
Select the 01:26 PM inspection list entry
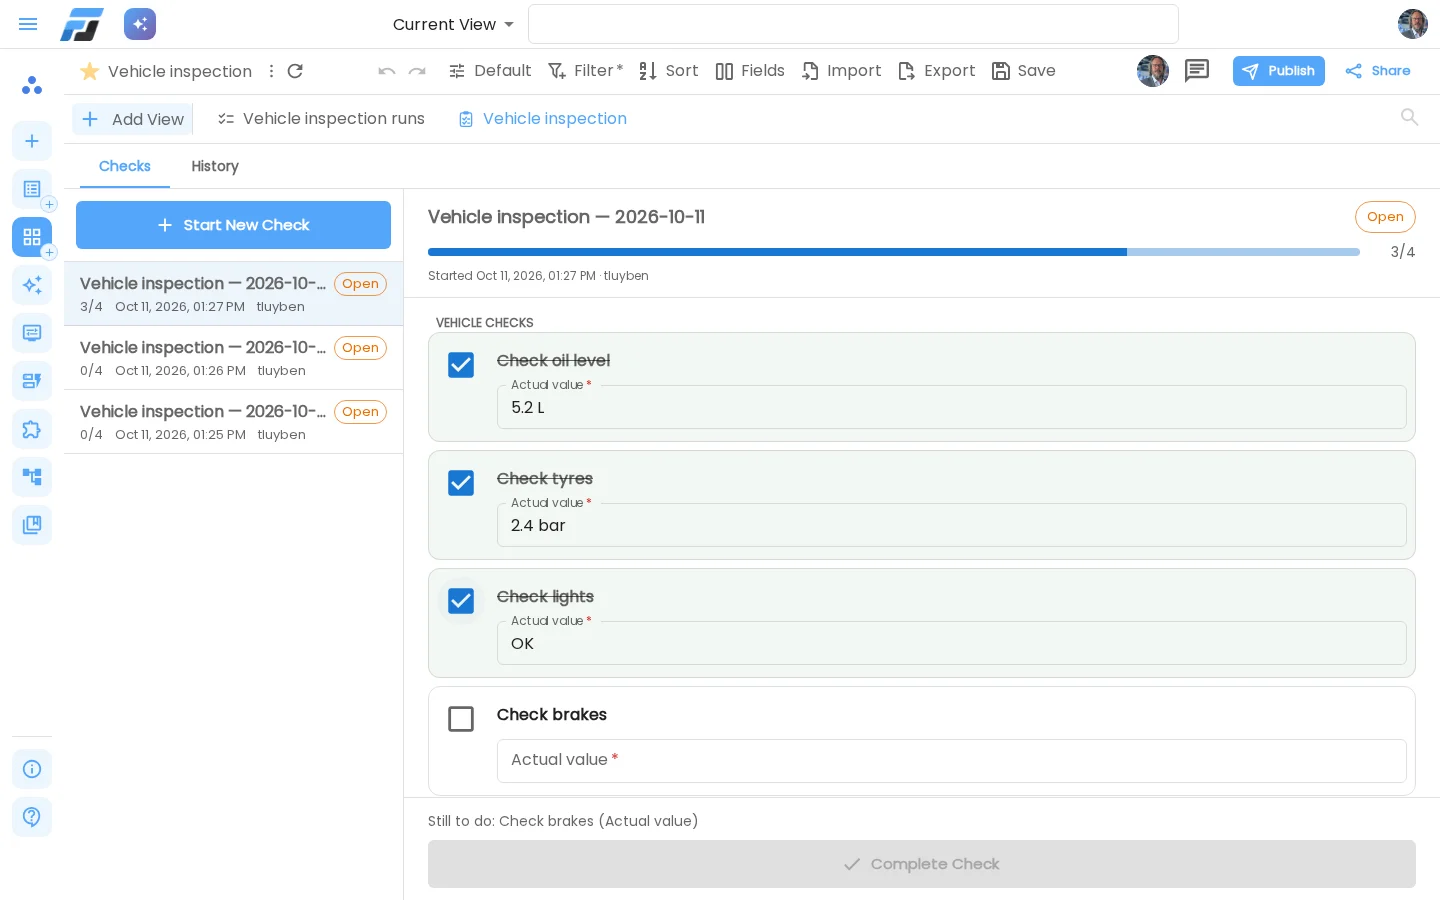[233, 358]
